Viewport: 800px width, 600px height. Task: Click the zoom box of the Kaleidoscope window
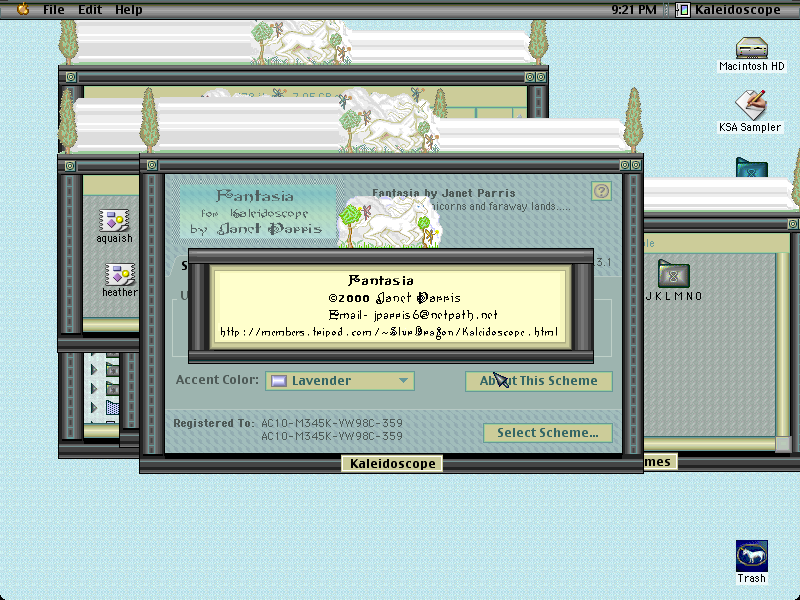(624, 165)
